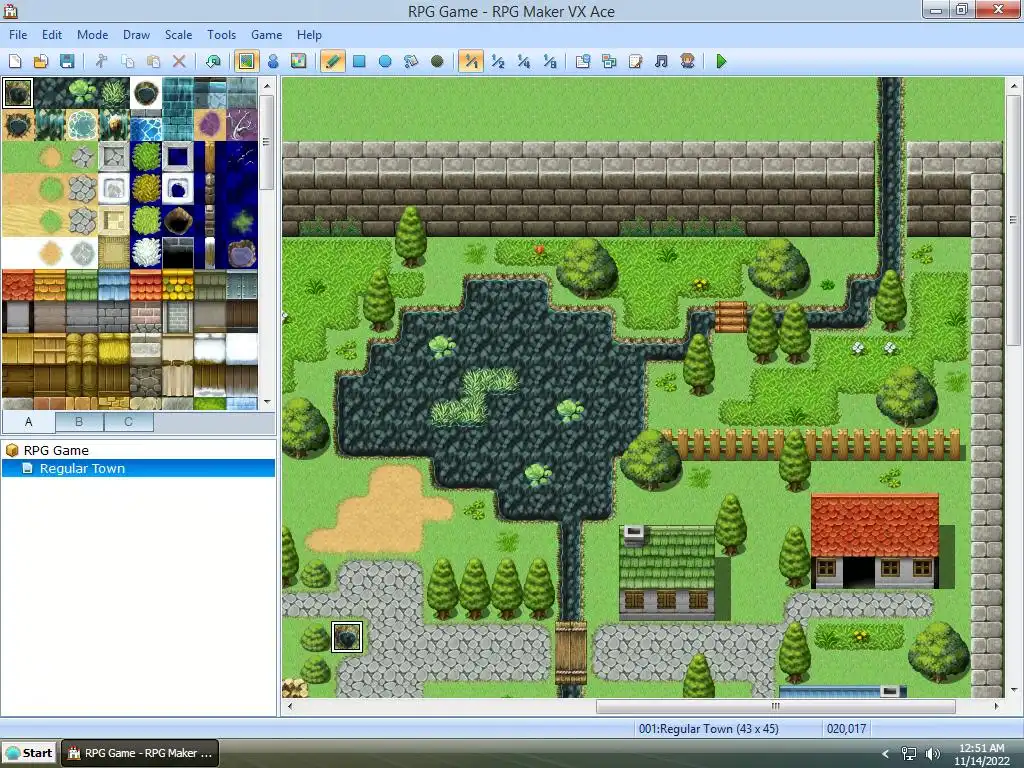The width and height of the screenshot is (1024, 768).
Task: Open the Script Editor icon
Action: [635, 61]
